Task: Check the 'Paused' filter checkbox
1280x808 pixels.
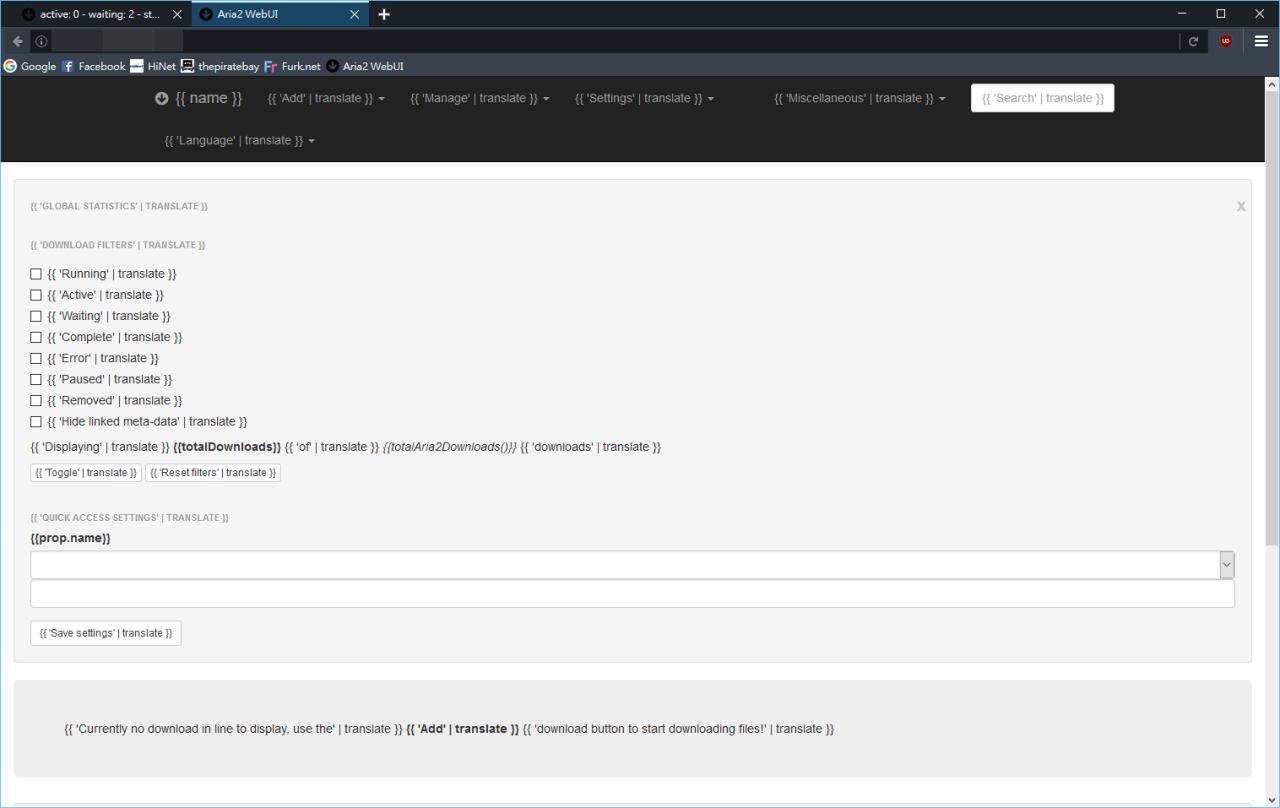Action: [x=36, y=379]
